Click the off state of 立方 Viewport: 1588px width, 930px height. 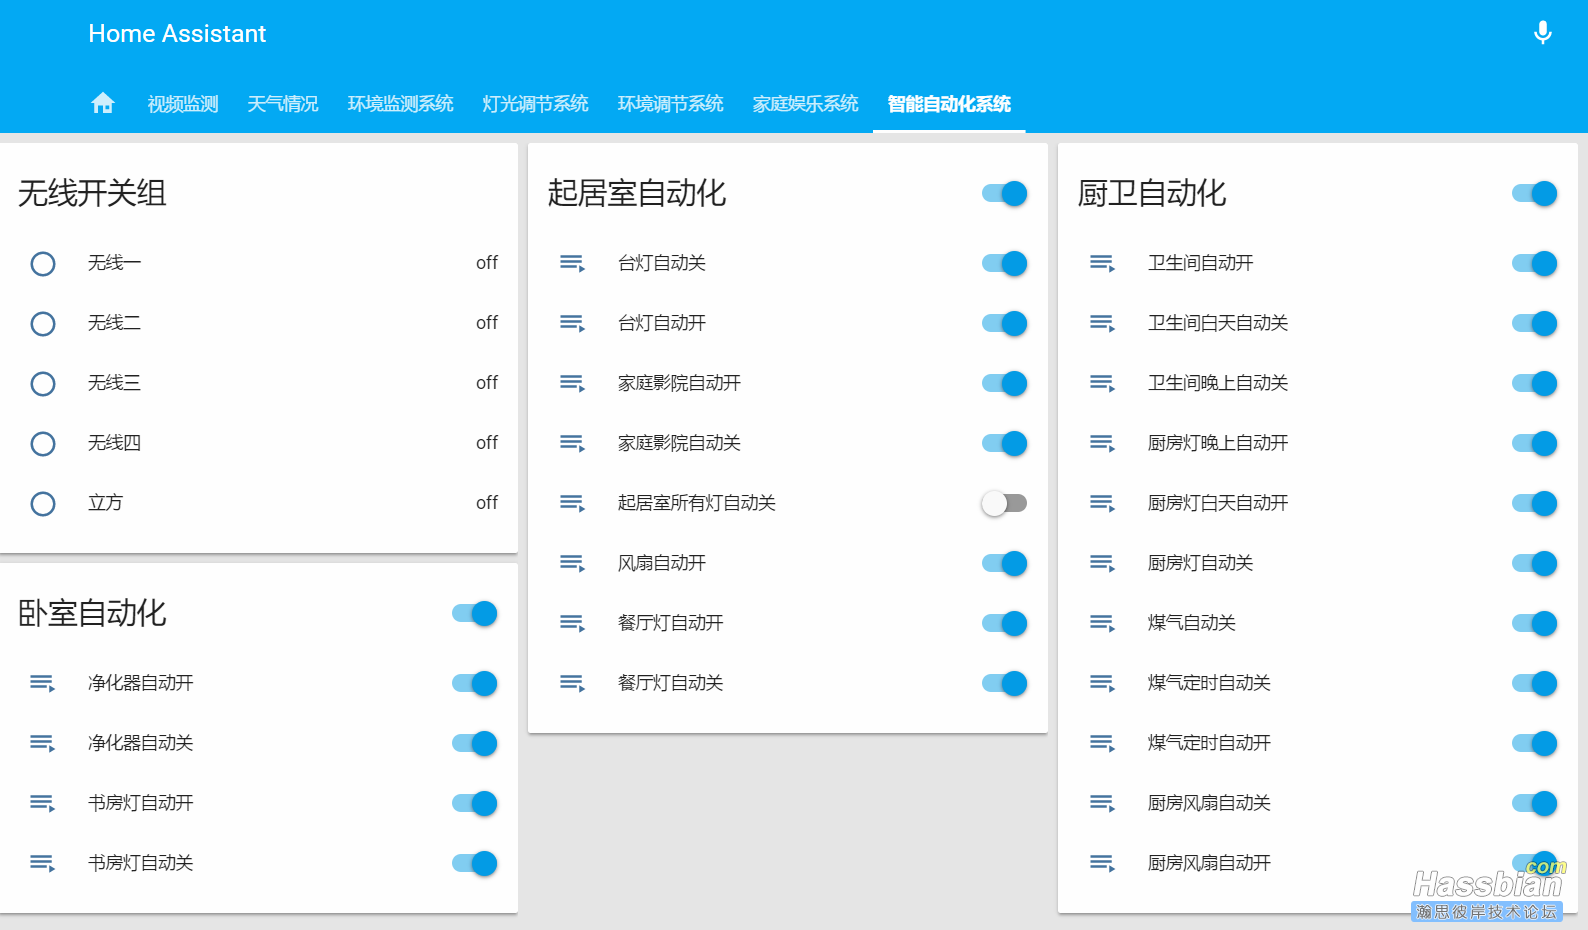(487, 503)
